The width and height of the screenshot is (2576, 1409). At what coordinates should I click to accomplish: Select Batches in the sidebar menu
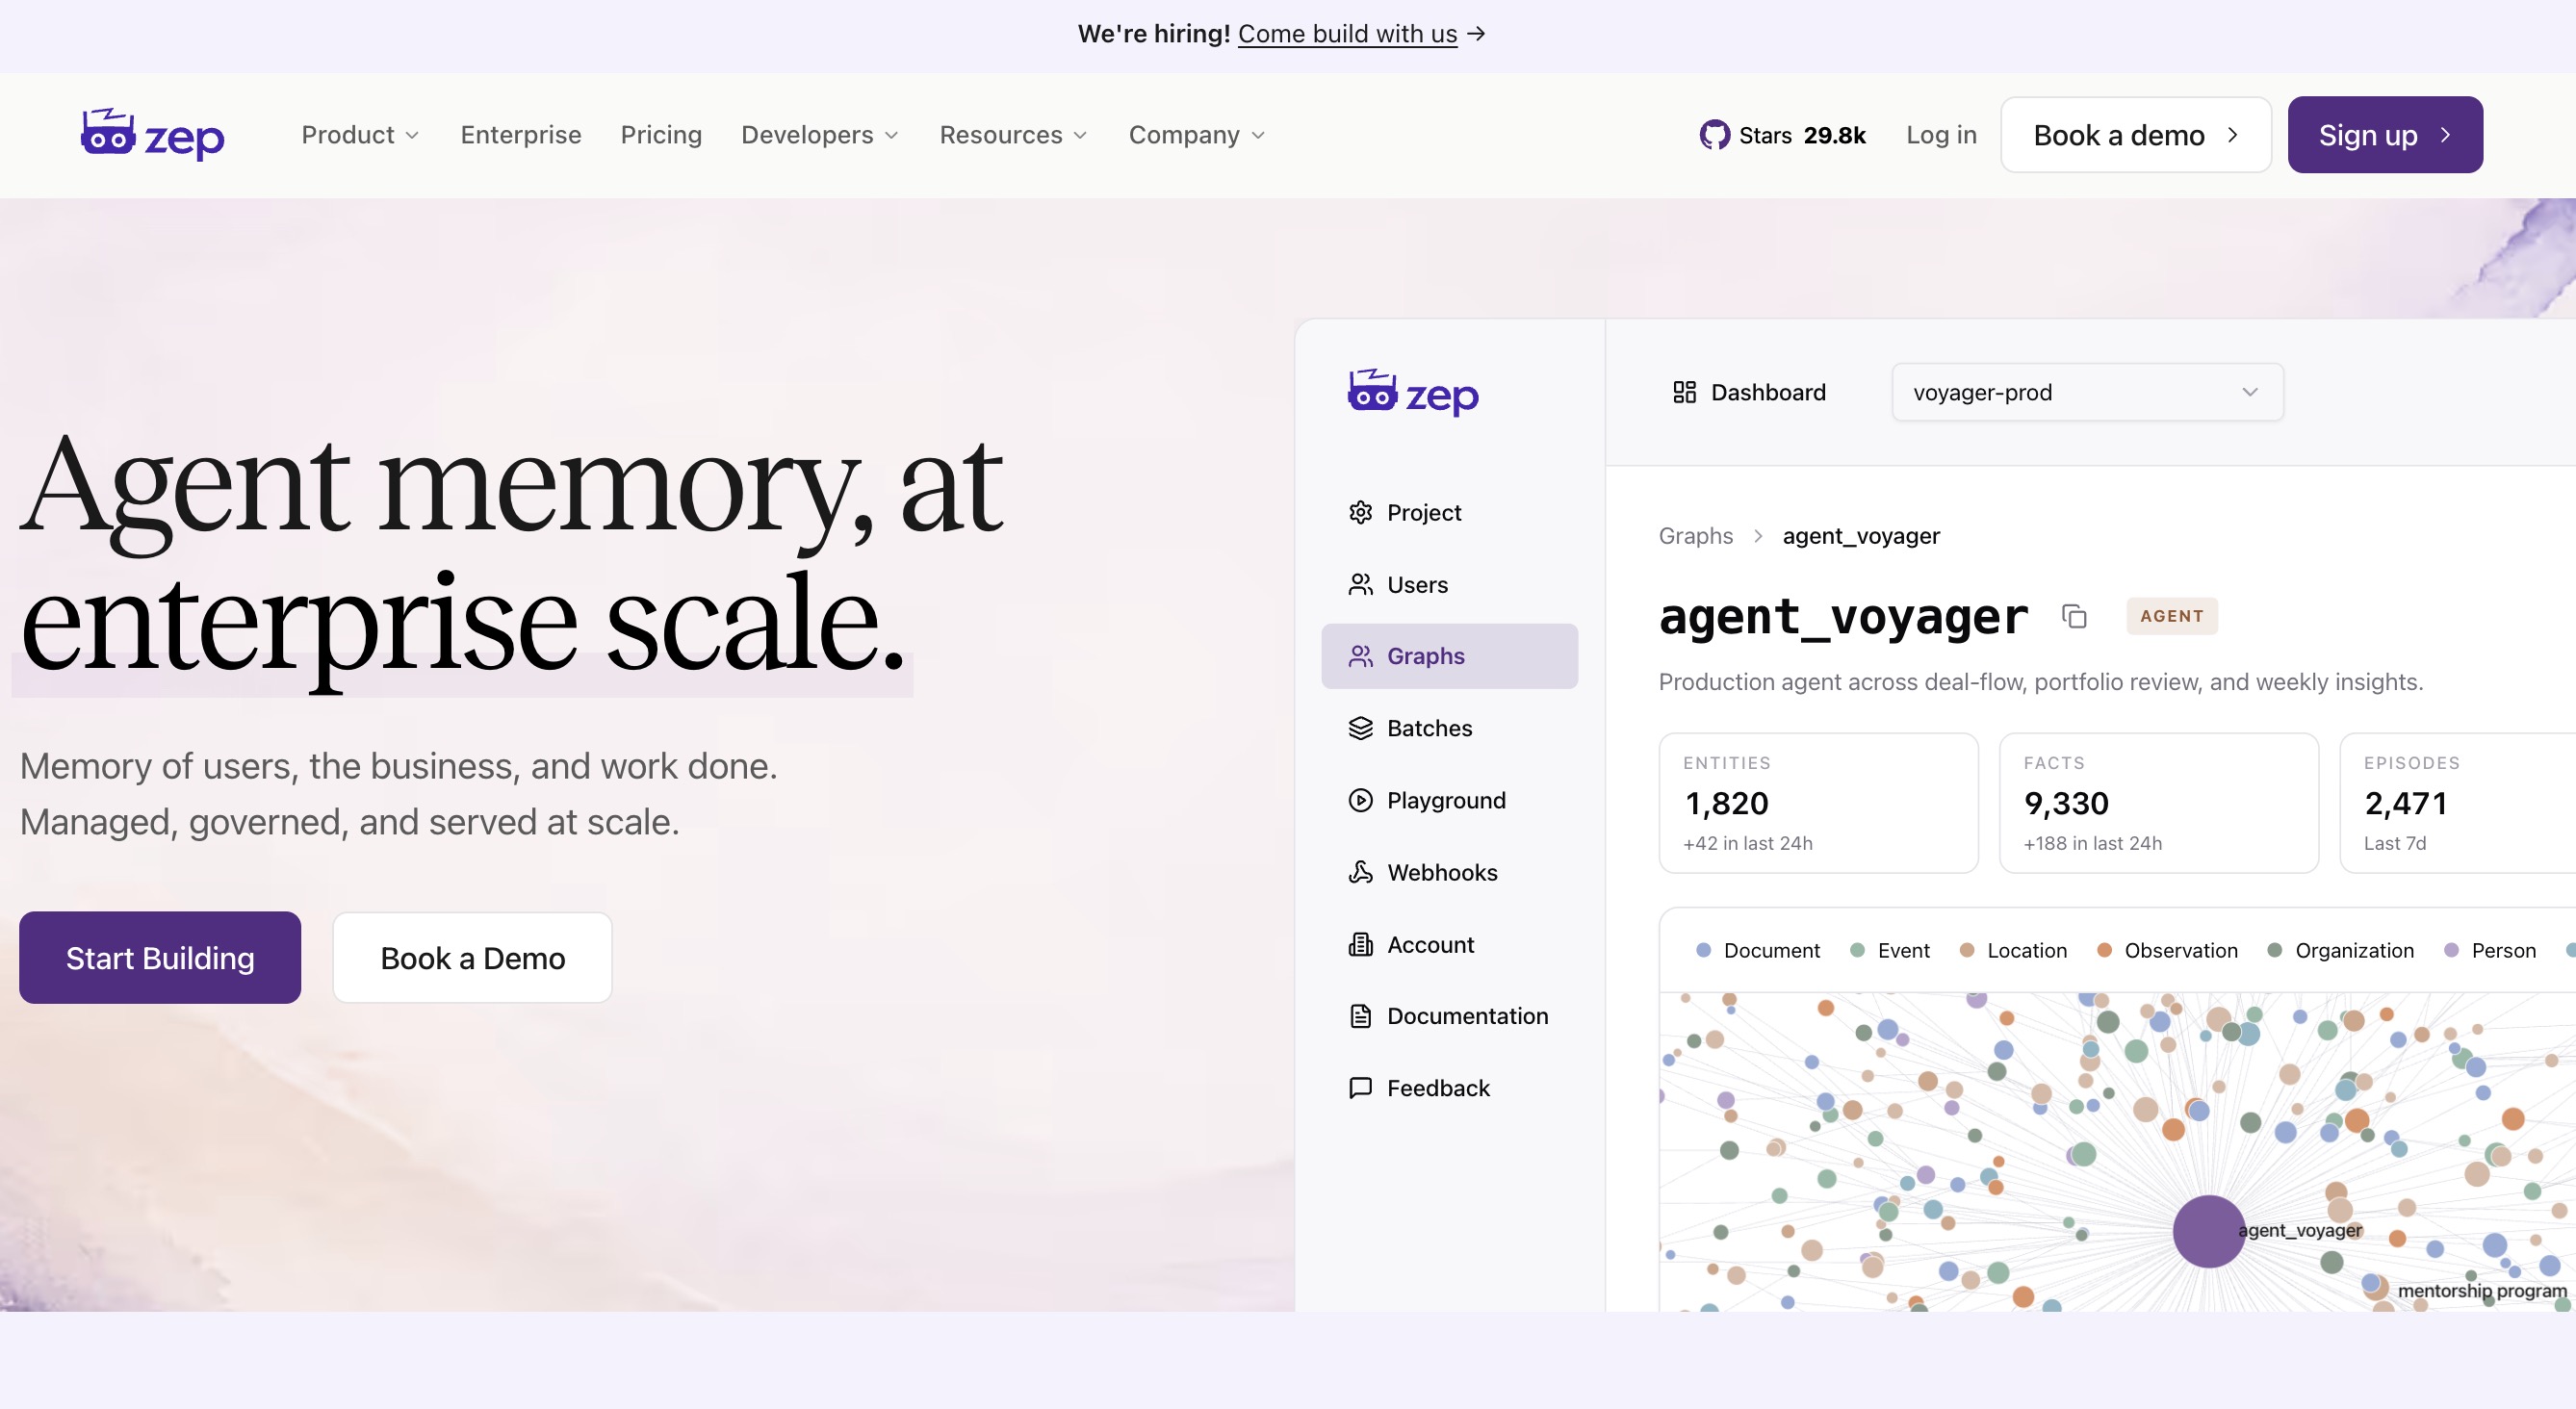(1449, 728)
